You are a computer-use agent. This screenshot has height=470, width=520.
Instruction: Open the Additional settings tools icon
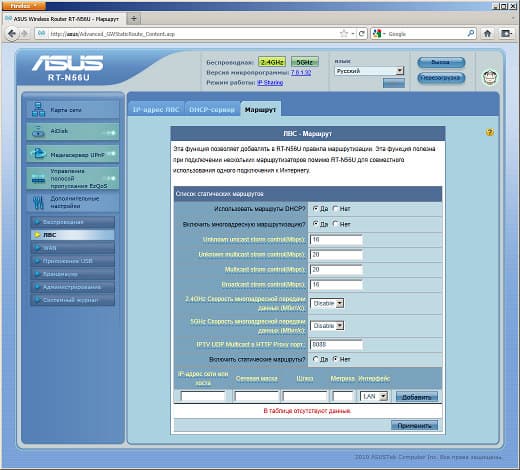coord(38,202)
